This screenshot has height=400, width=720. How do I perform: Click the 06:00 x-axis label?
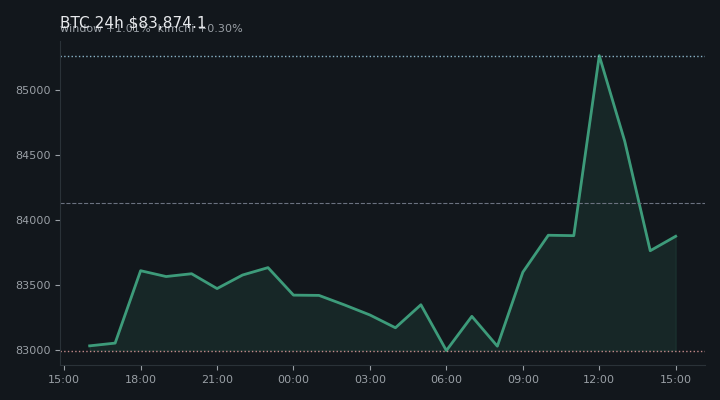pyautogui.click(x=446, y=379)
